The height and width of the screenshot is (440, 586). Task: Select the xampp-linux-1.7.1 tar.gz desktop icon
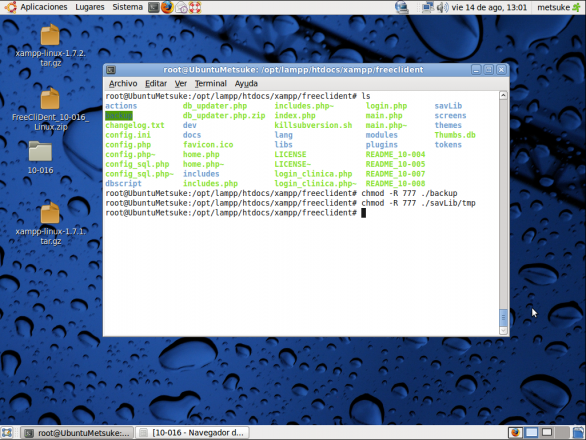pos(50,224)
